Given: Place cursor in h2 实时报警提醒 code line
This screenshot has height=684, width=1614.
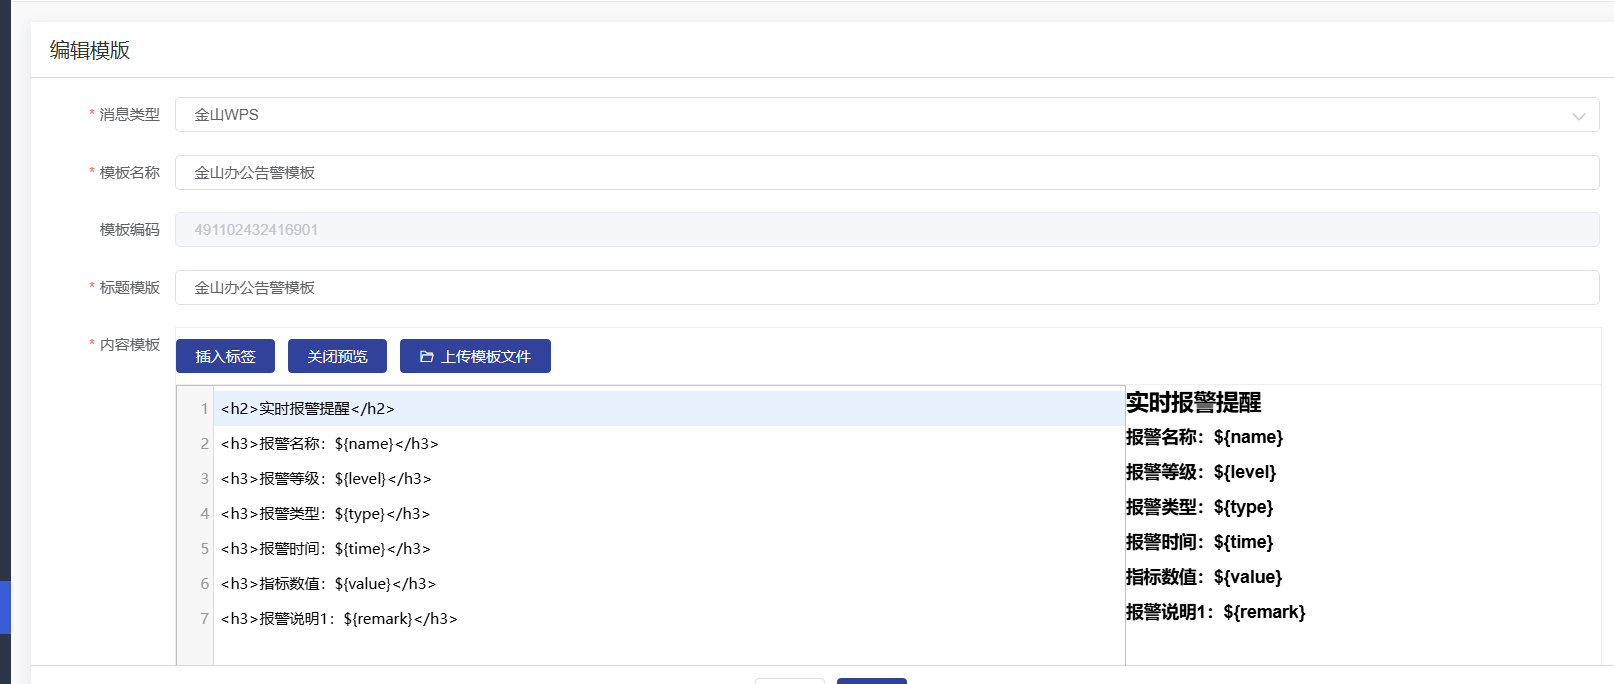Looking at the screenshot, I should point(308,409).
